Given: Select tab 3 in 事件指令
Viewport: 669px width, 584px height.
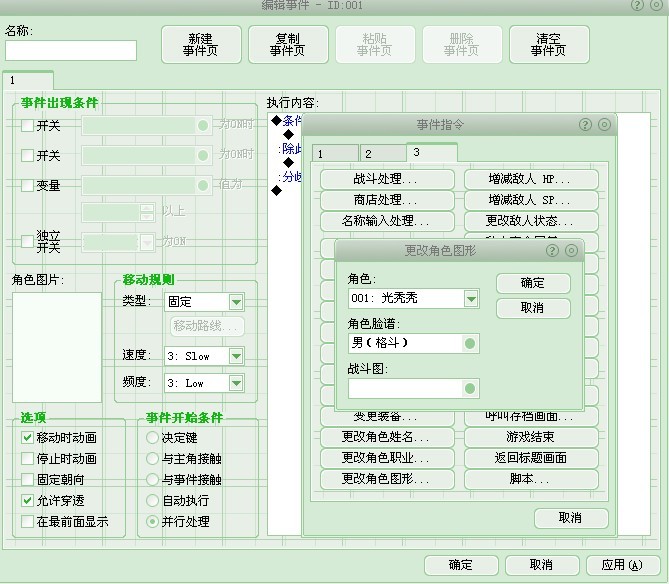Looking at the screenshot, I should 432,152.
